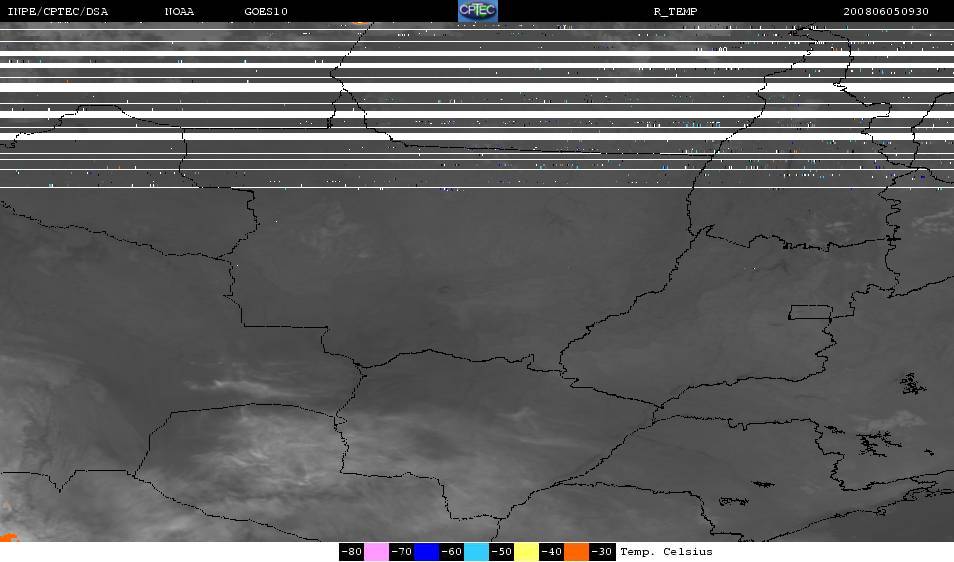The width and height of the screenshot is (954, 562).
Task: Click the dark blue swatch in the legend
Action: 427,552
